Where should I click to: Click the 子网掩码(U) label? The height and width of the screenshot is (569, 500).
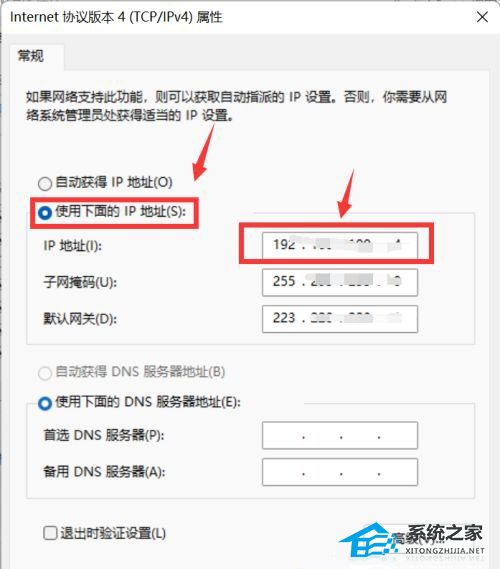coord(80,282)
